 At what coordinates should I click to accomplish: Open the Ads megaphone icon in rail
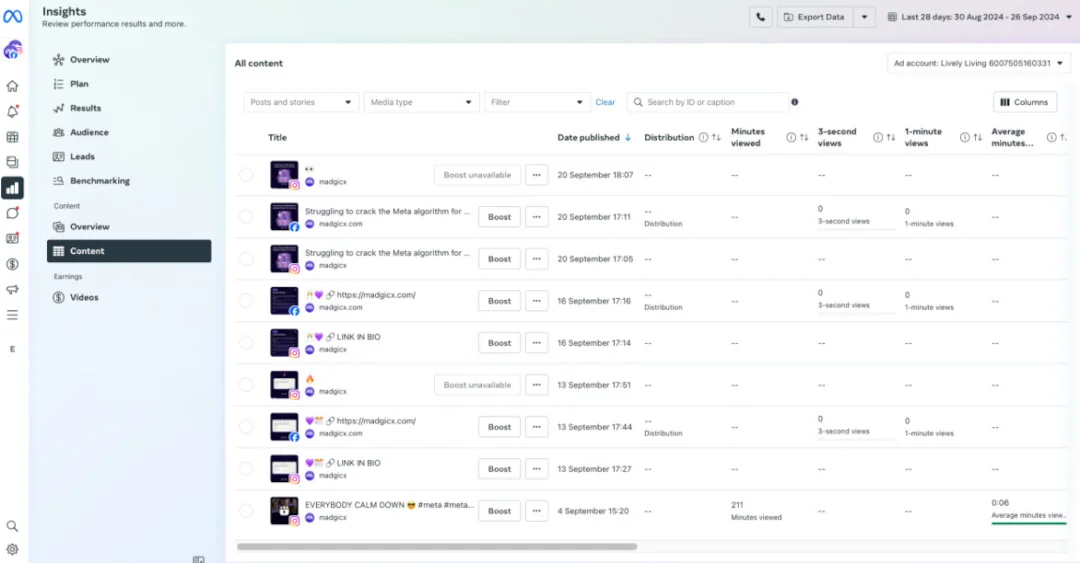click(12, 289)
